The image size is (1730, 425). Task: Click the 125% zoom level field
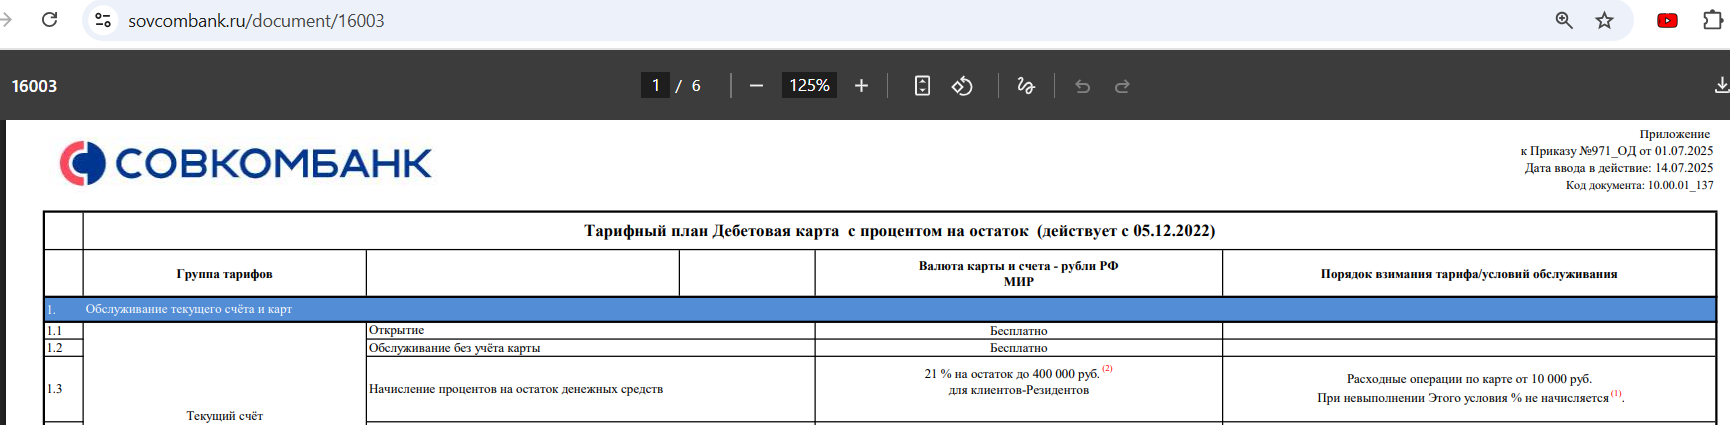809,86
